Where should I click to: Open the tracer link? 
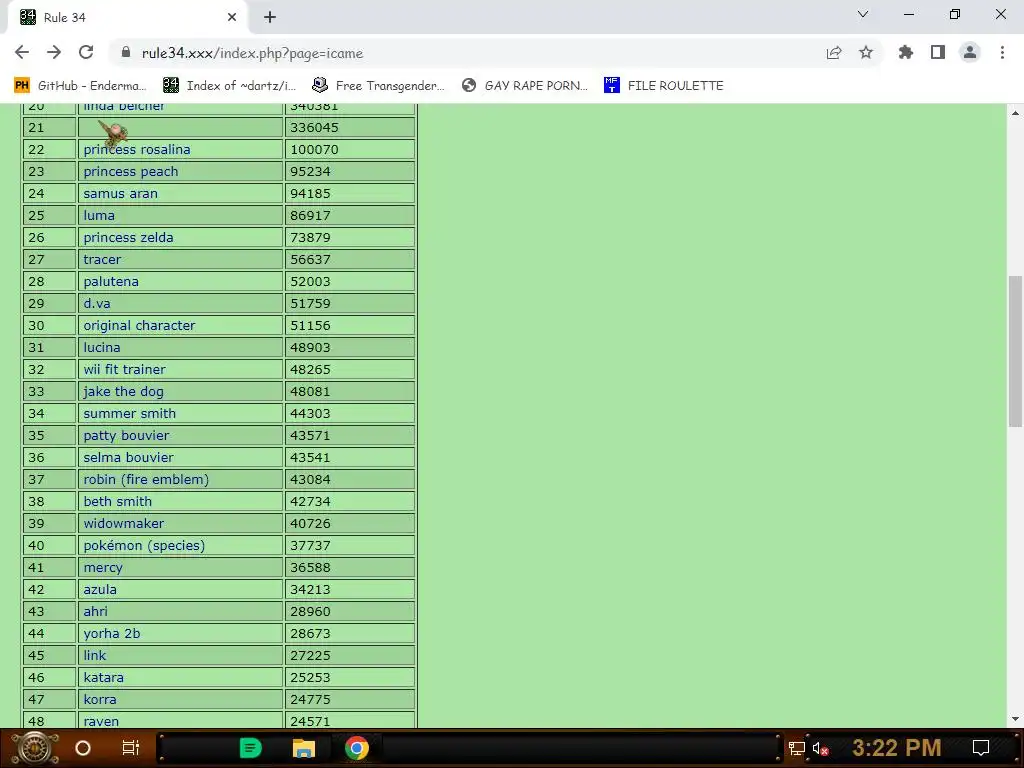(x=102, y=259)
